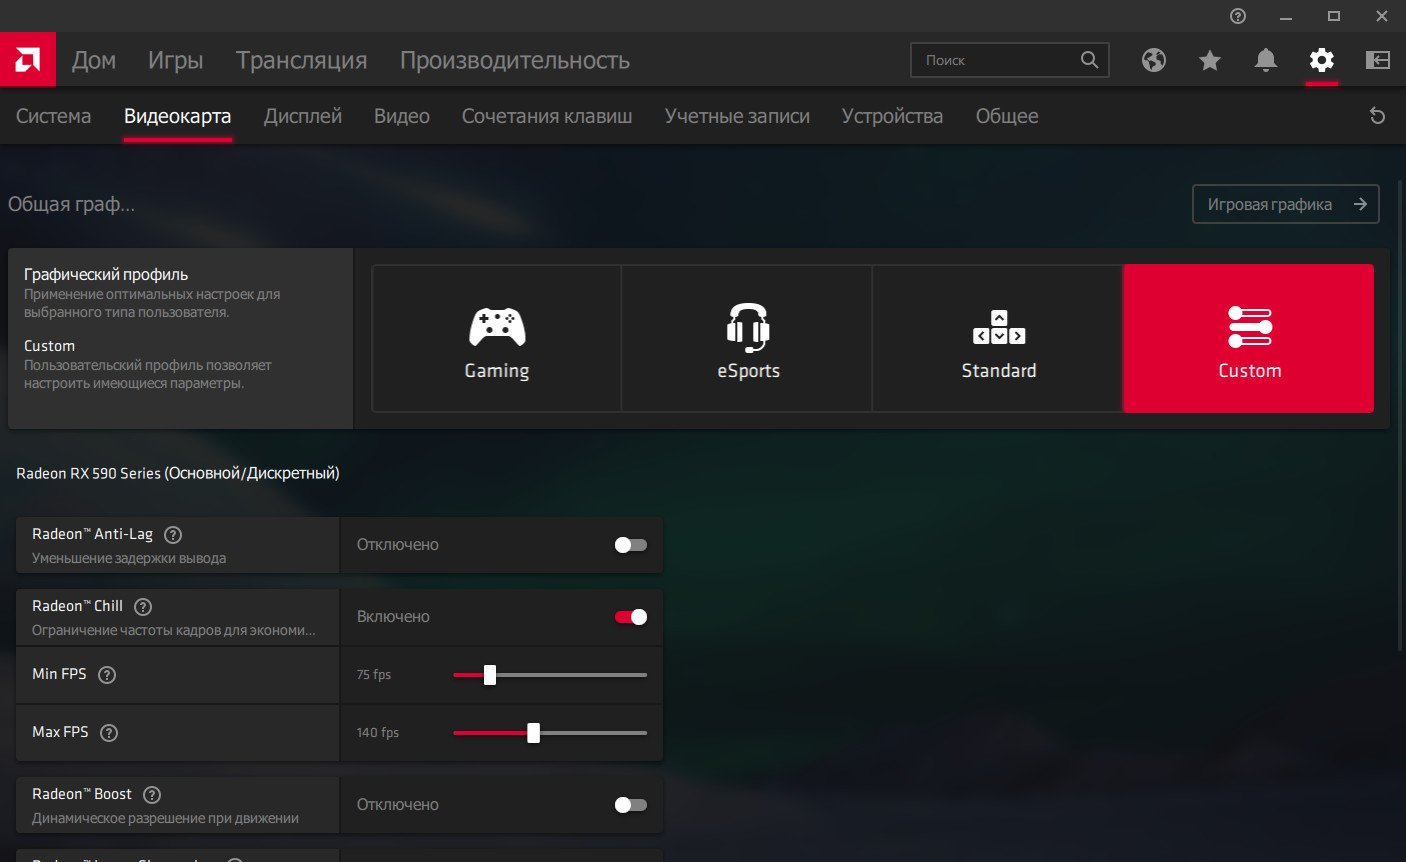Open the Производительность menu
Image resolution: width=1406 pixels, height=862 pixels.
pos(514,61)
